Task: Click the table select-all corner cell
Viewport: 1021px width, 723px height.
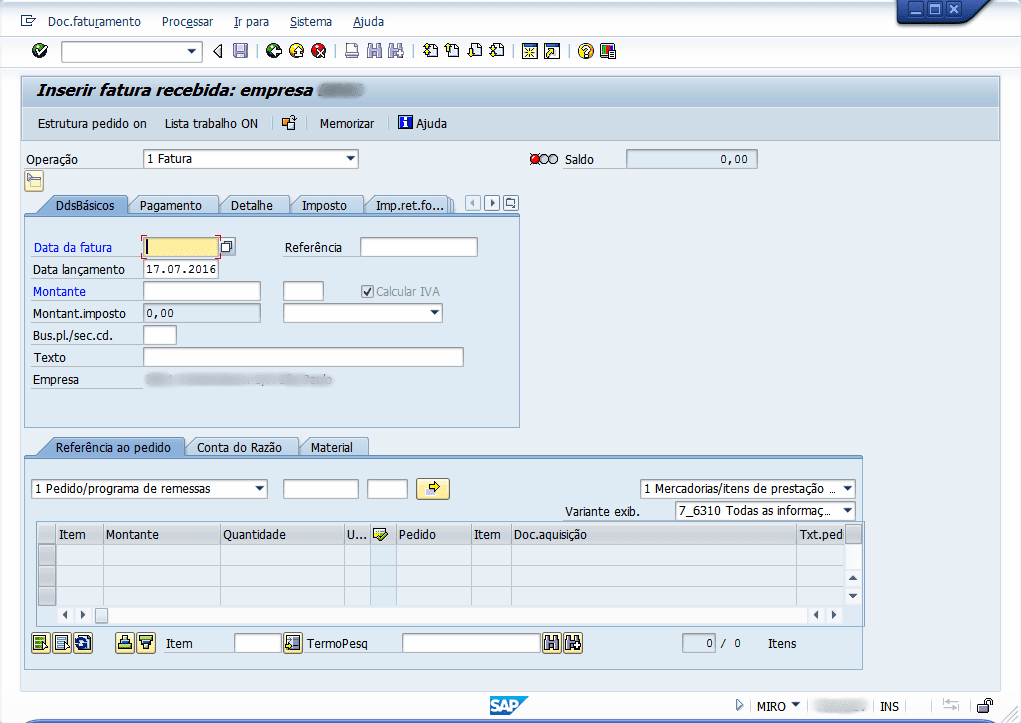Action: (46, 534)
